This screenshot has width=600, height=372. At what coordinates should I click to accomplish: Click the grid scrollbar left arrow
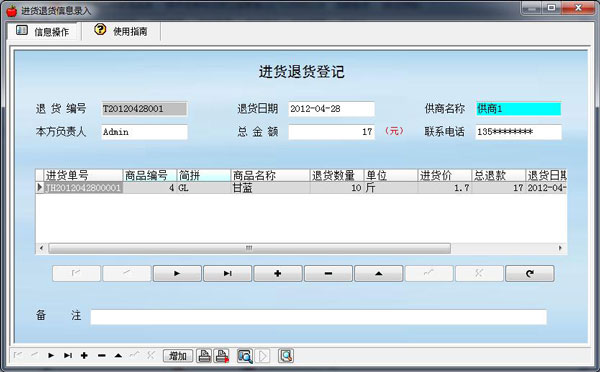(x=41, y=248)
